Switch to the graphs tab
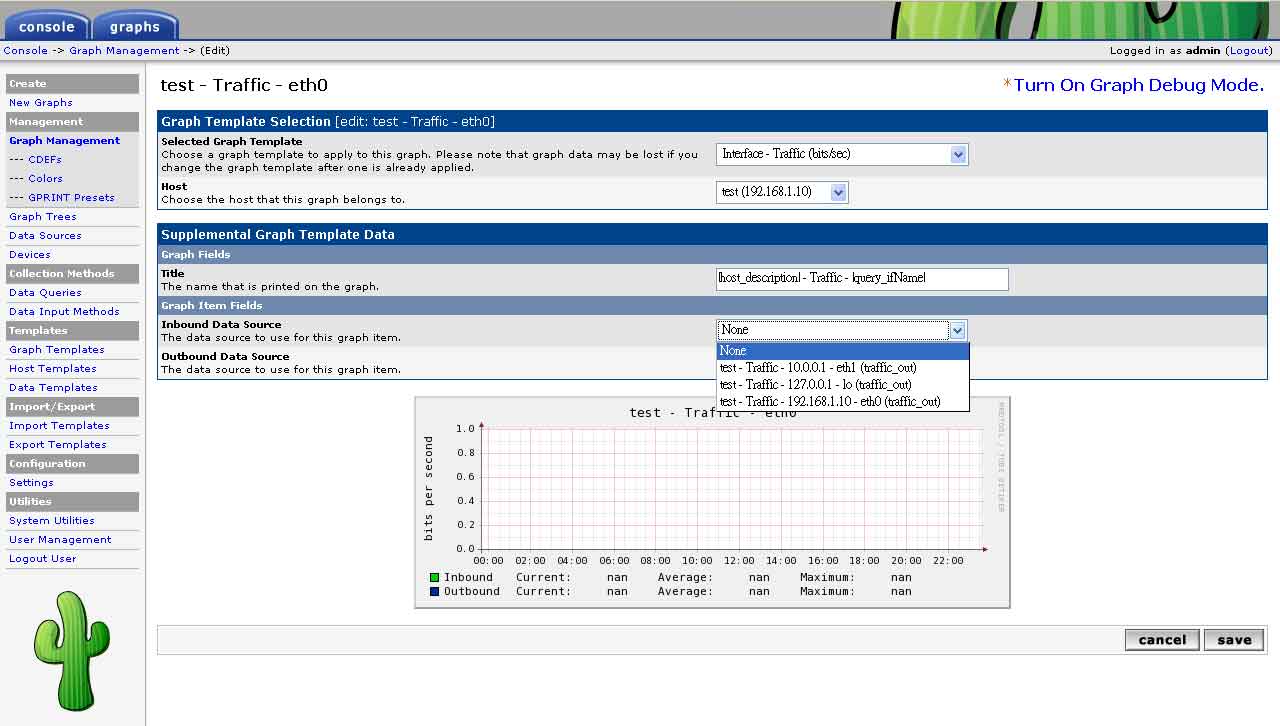This screenshot has width=1280, height=726. pyautogui.click(x=135, y=26)
